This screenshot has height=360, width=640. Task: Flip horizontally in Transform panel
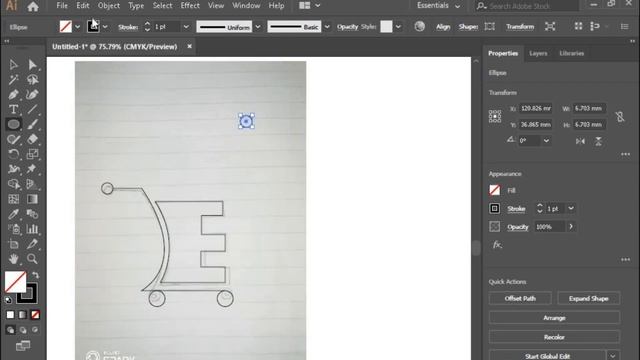coord(580,141)
